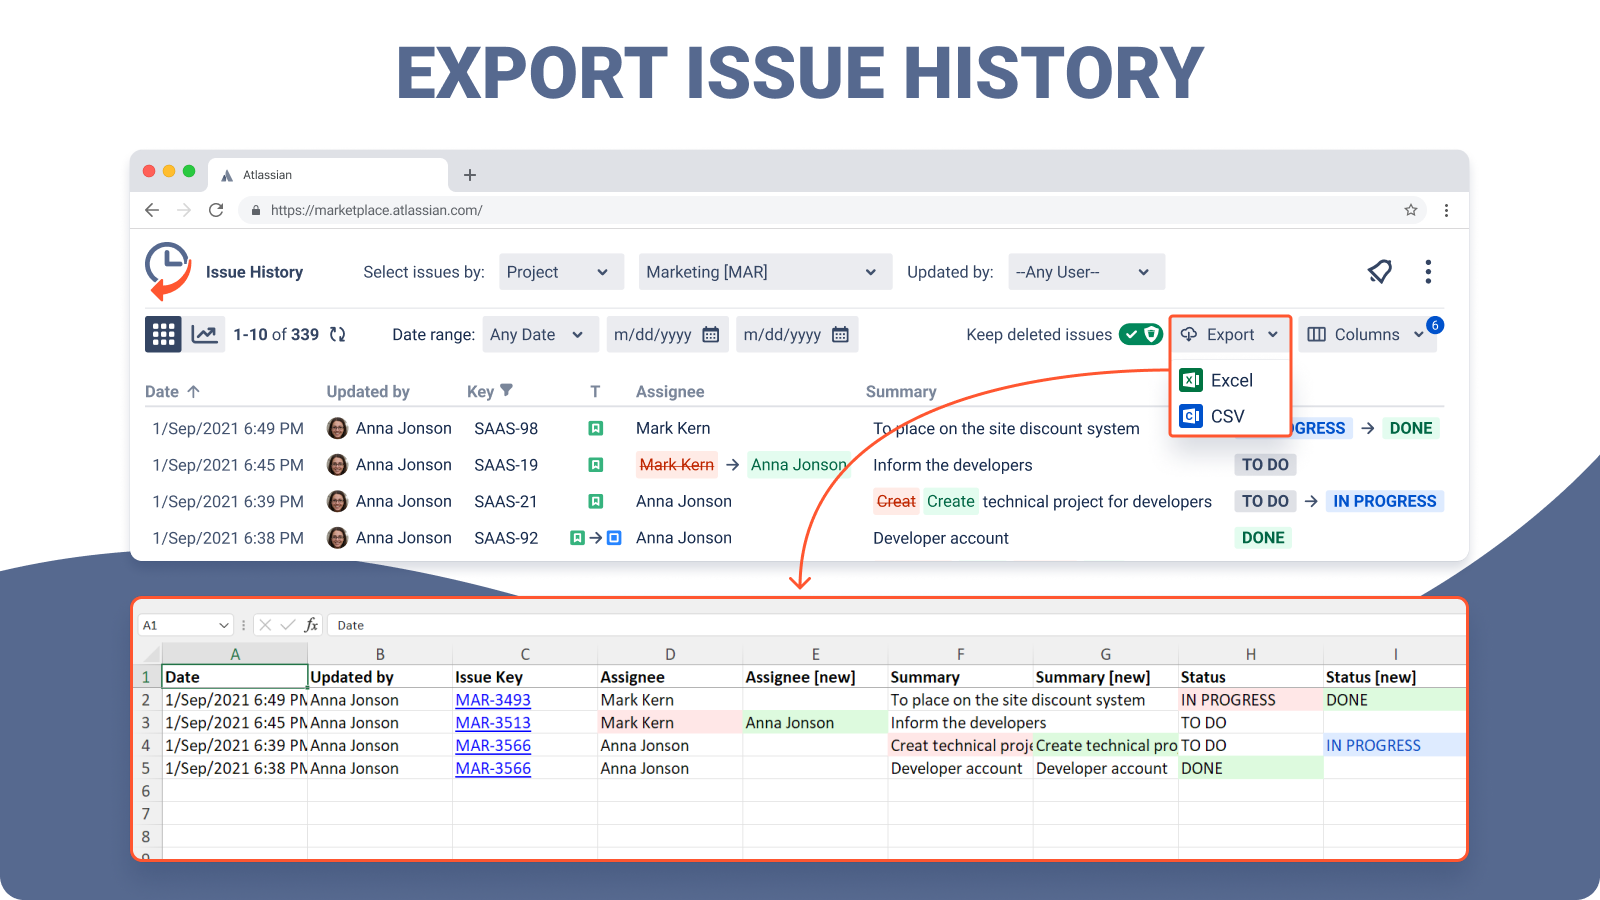Click the refresh icon next to 339
The width and height of the screenshot is (1600, 900).
338,334
